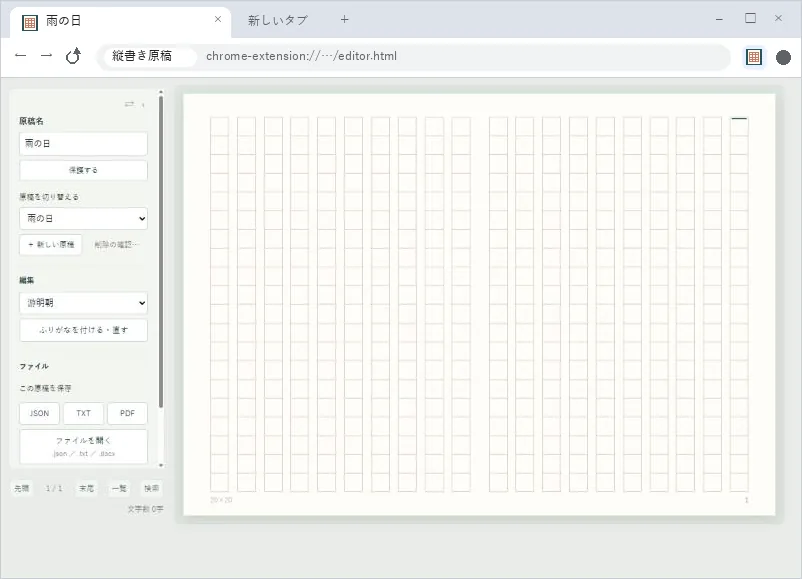Open the 游明朝 font dropdown
Screen dimensions: 802x579
[83, 303]
